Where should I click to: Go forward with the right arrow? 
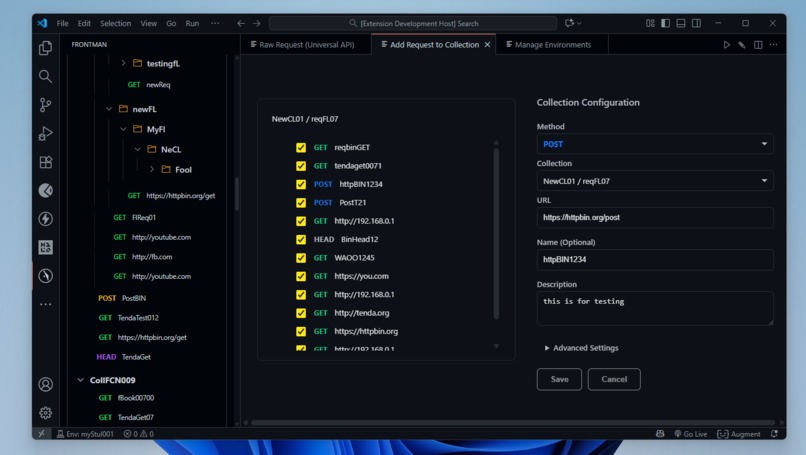click(257, 23)
